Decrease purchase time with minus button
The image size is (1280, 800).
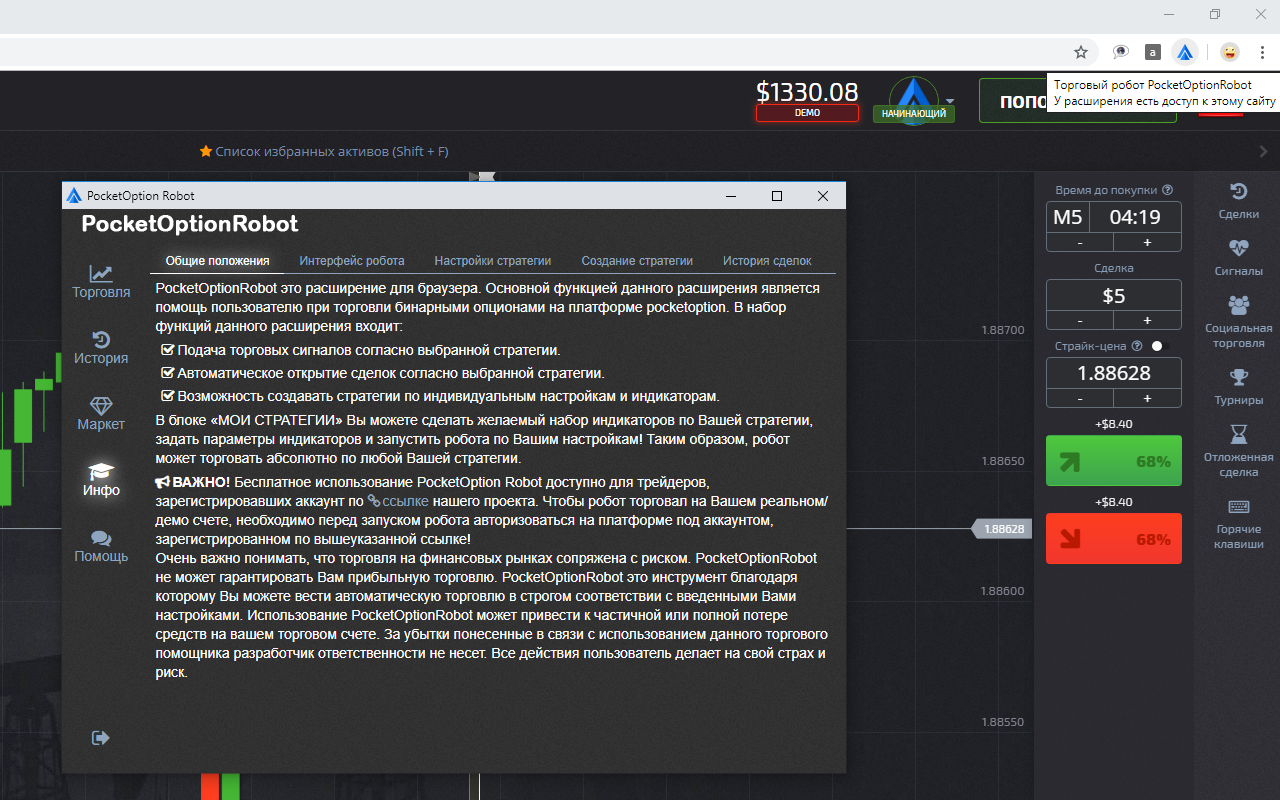coord(1080,243)
